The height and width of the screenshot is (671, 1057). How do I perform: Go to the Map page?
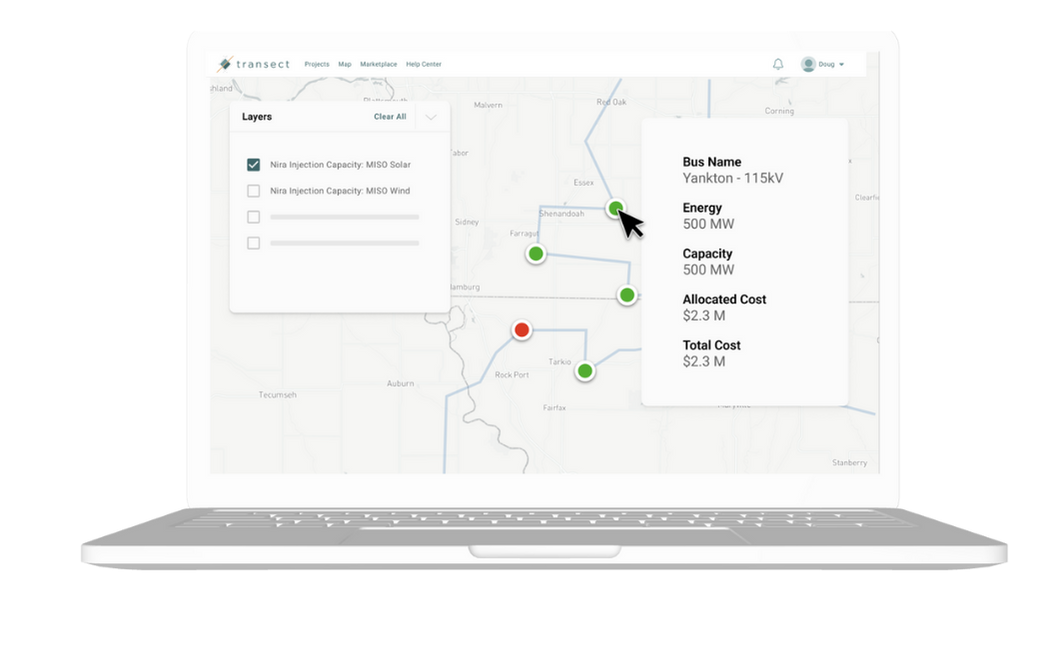tap(344, 64)
